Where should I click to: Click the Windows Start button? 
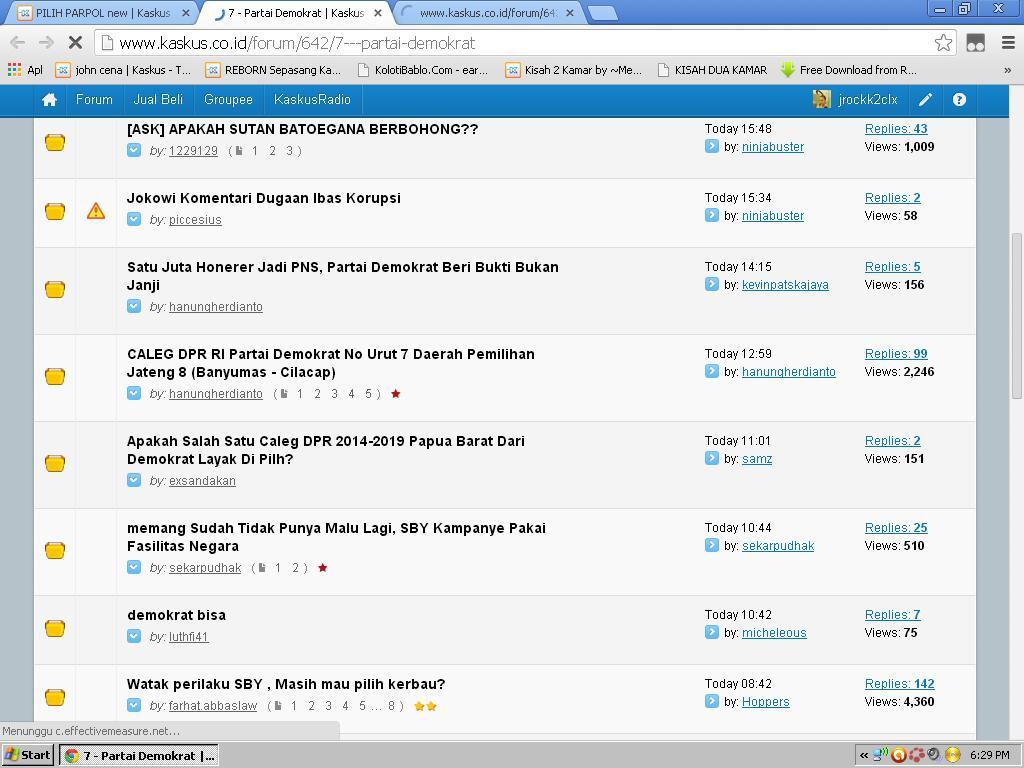[x=28, y=755]
